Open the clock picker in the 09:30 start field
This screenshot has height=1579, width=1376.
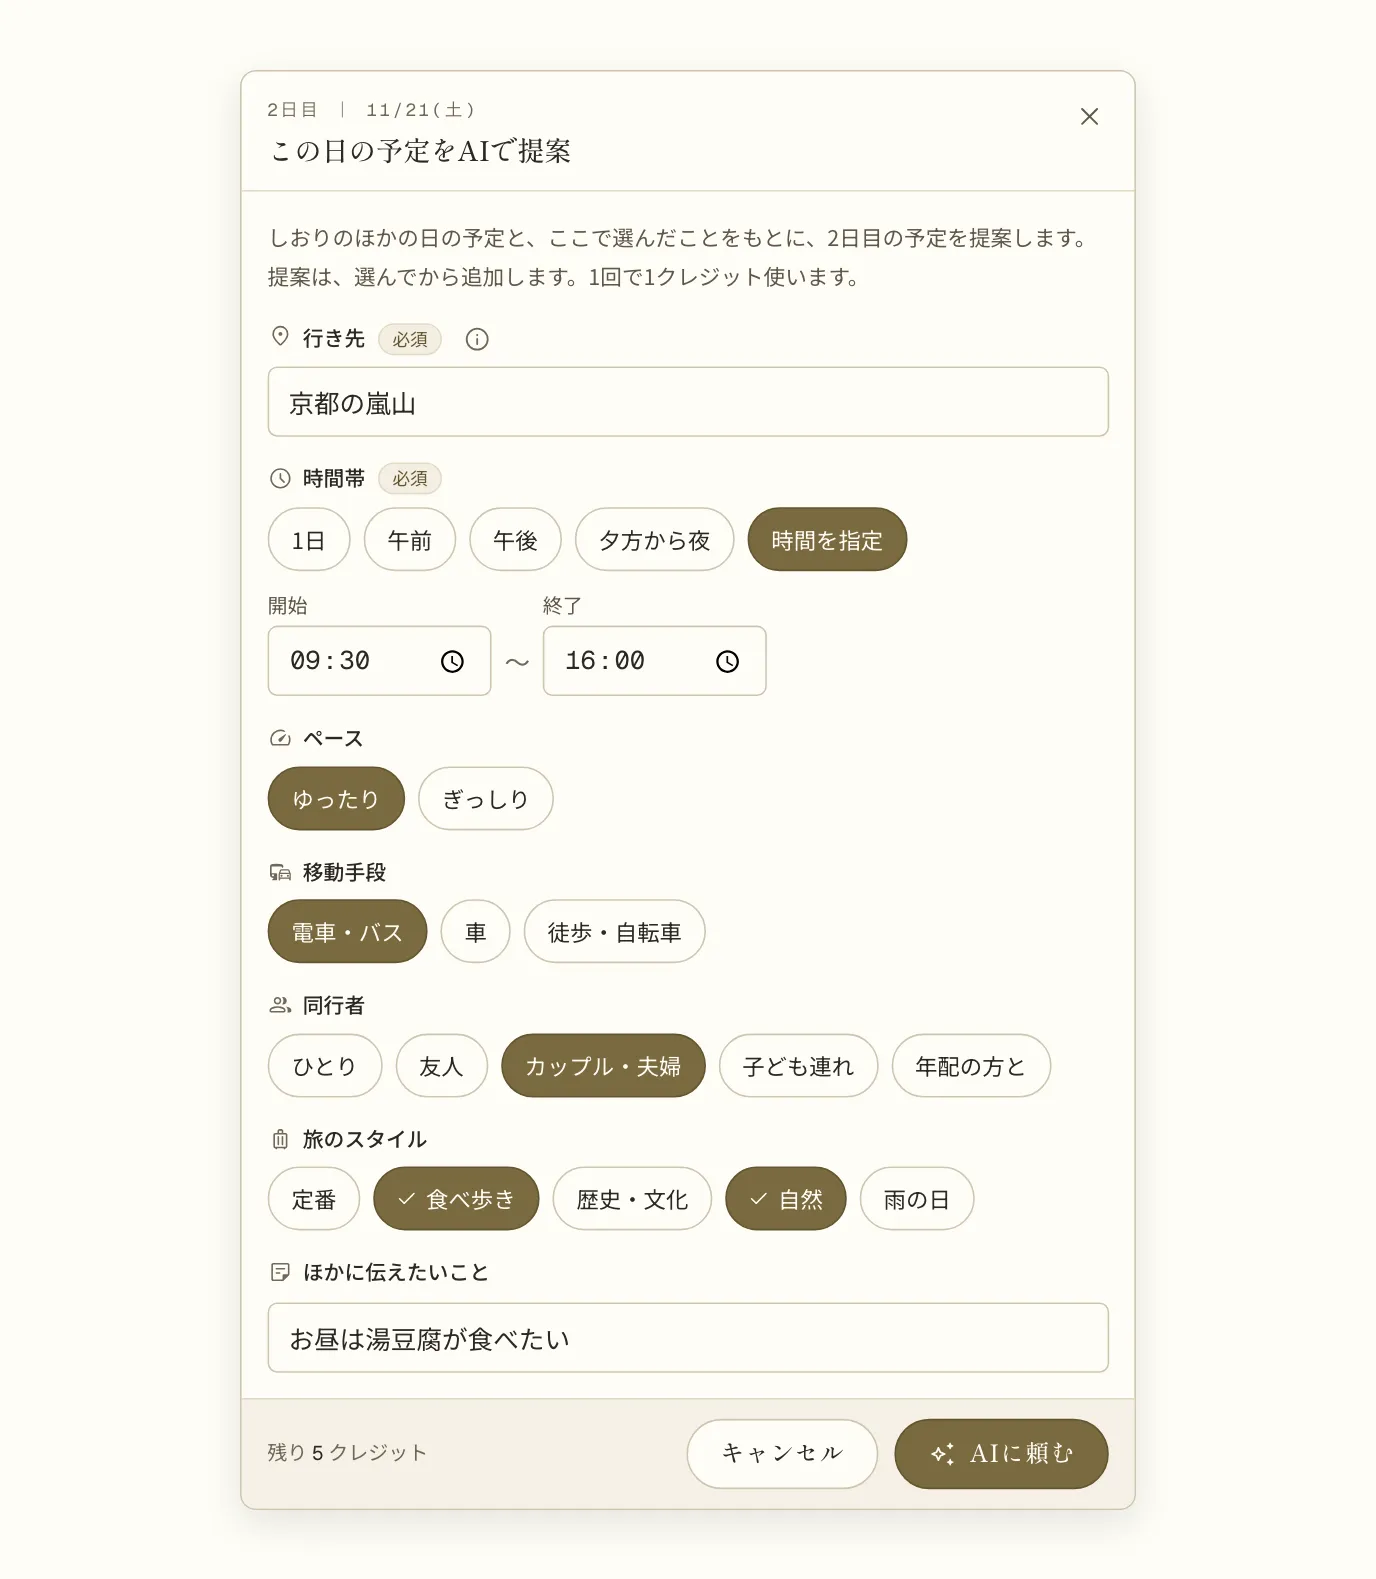(452, 661)
